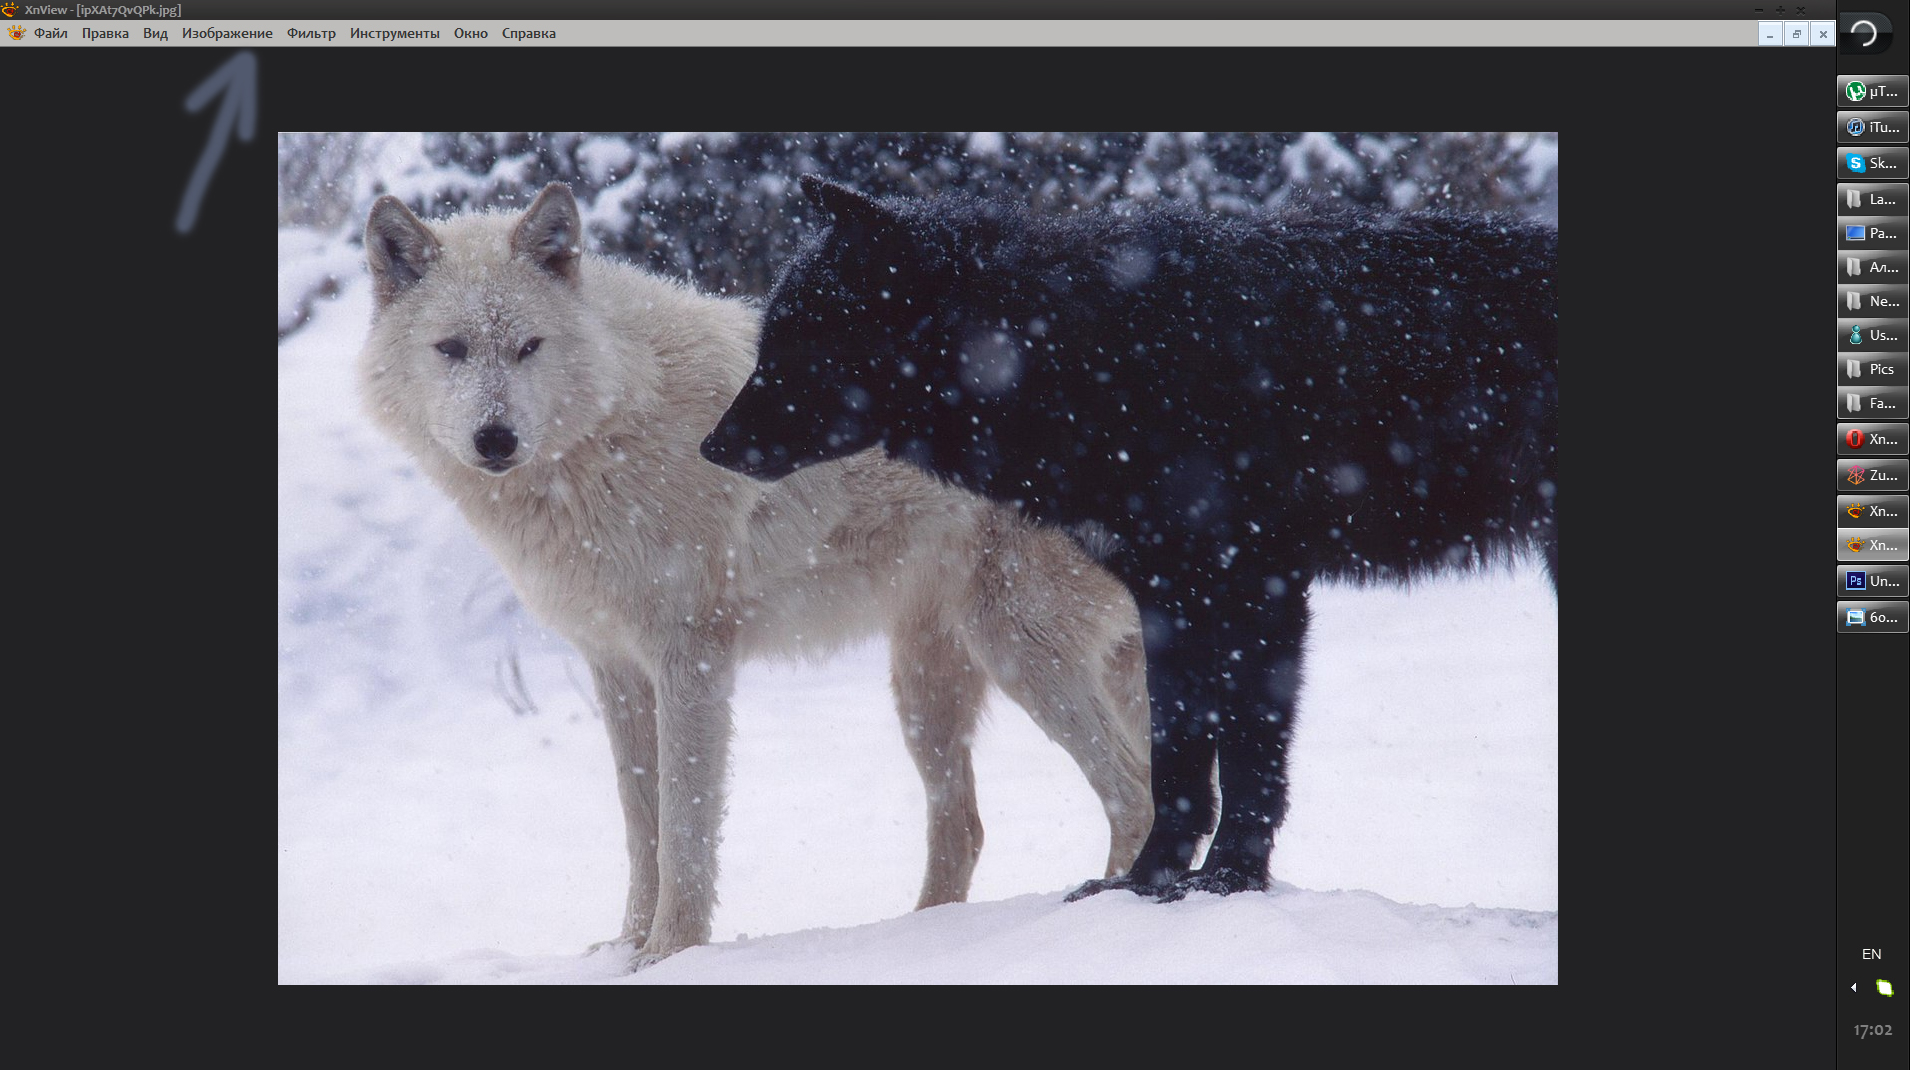Open the Инструменты menu

395,33
